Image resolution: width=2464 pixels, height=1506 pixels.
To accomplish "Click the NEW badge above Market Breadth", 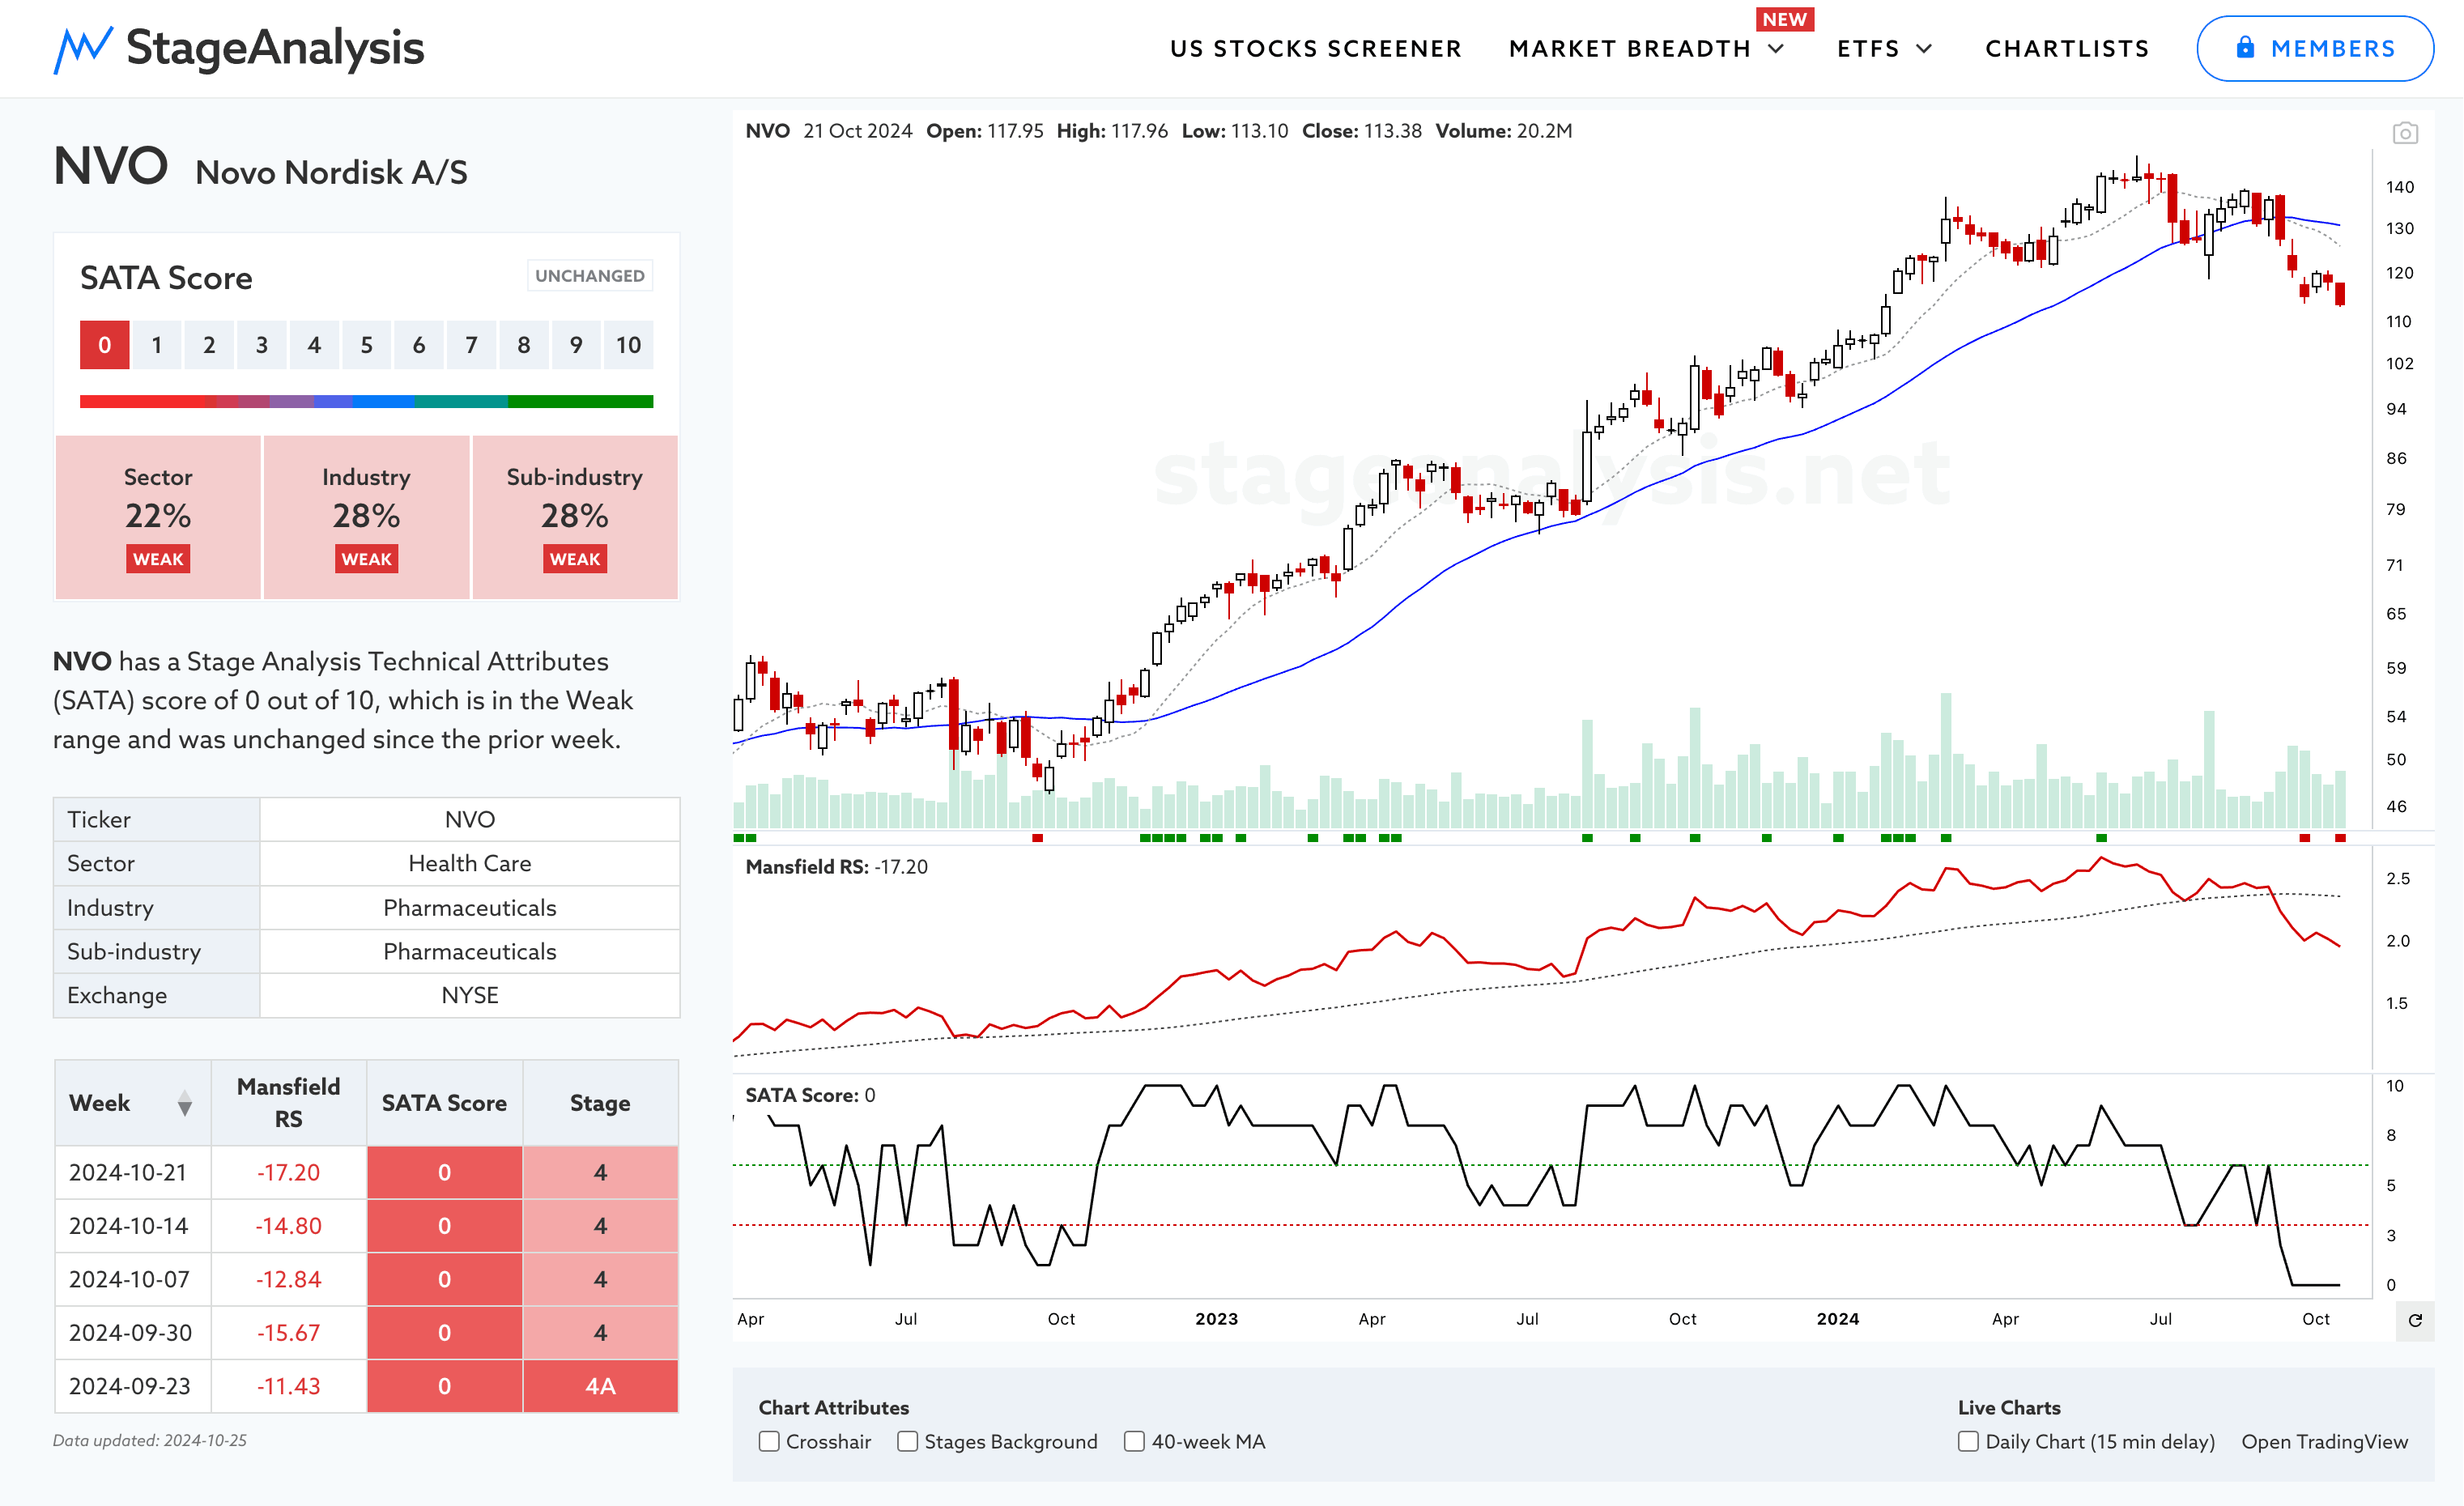I will click(1785, 20).
